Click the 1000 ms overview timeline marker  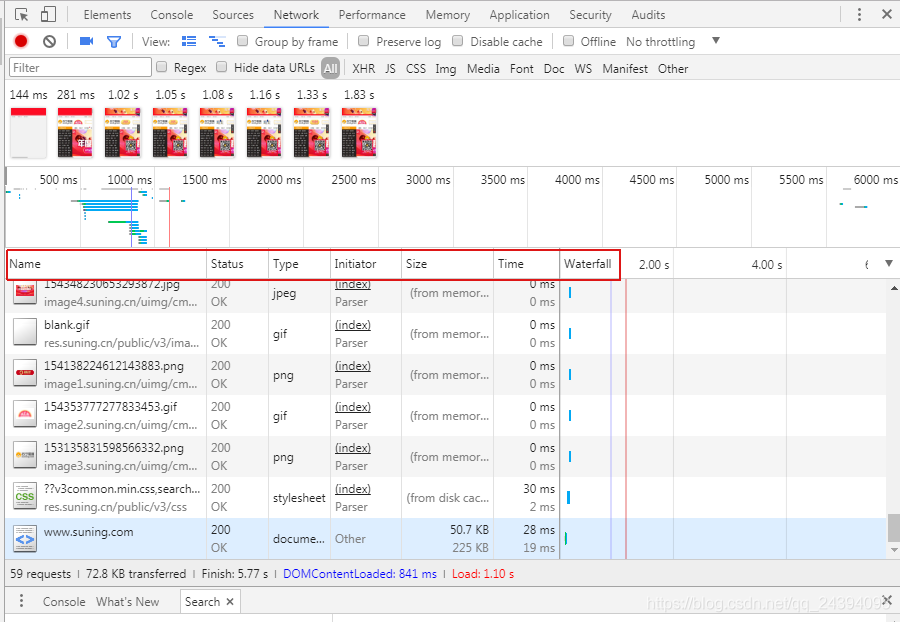[x=129, y=180]
